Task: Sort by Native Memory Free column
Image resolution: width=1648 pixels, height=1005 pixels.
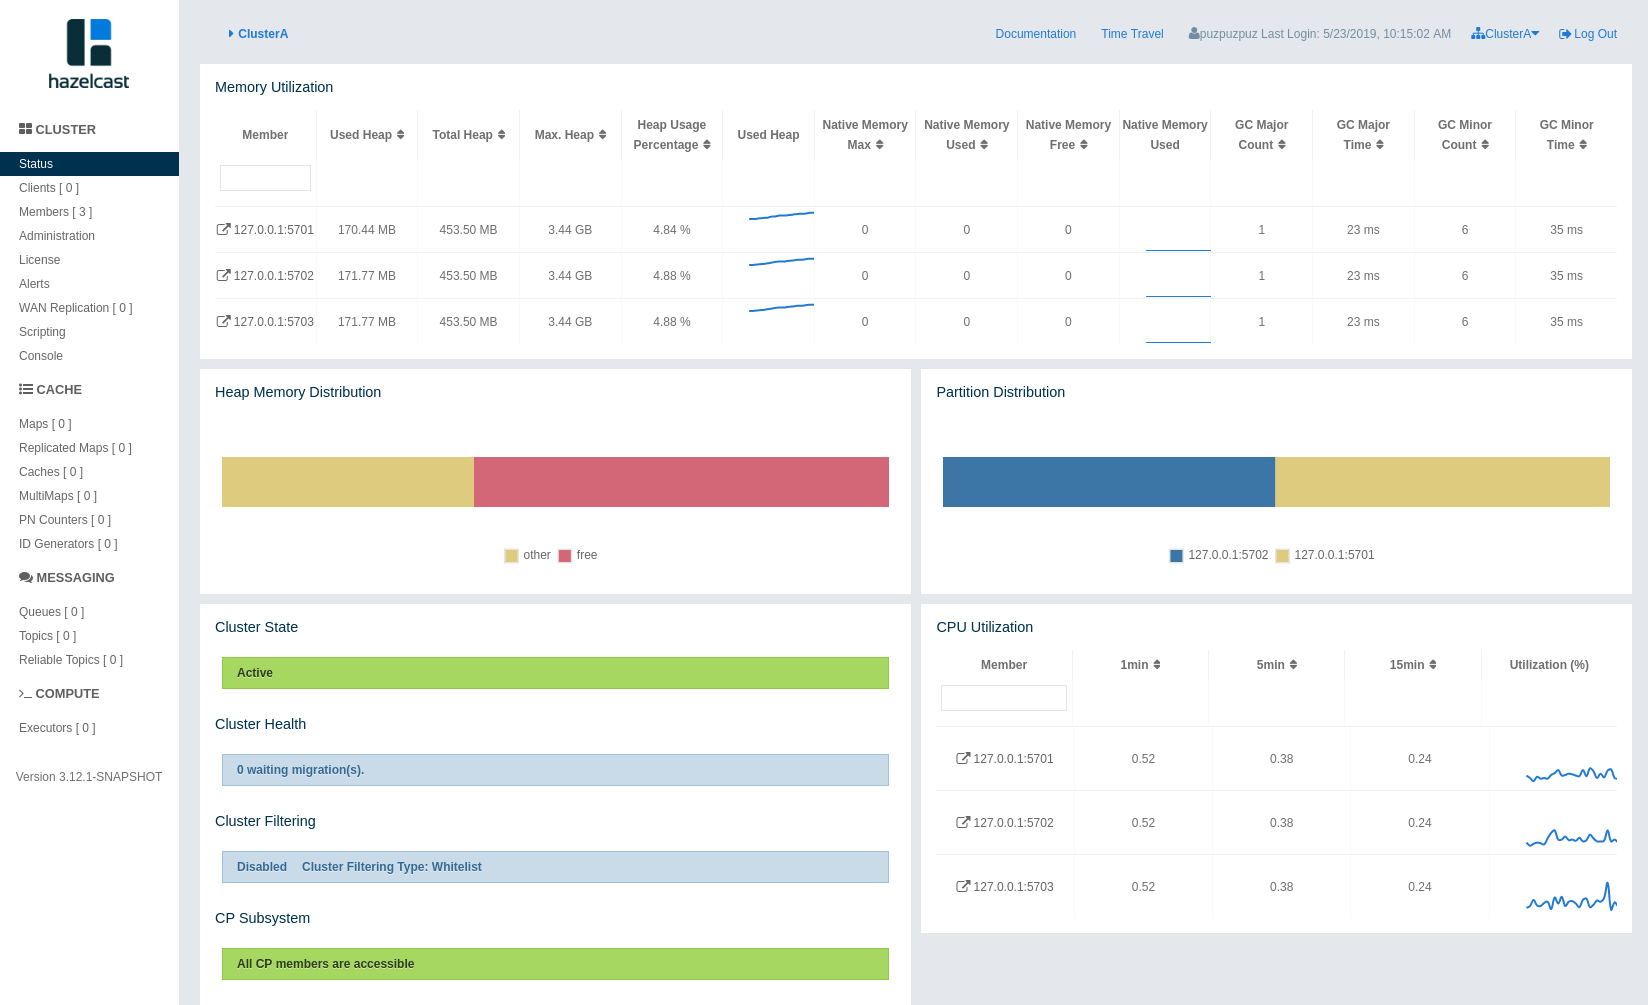Action: click(1083, 145)
